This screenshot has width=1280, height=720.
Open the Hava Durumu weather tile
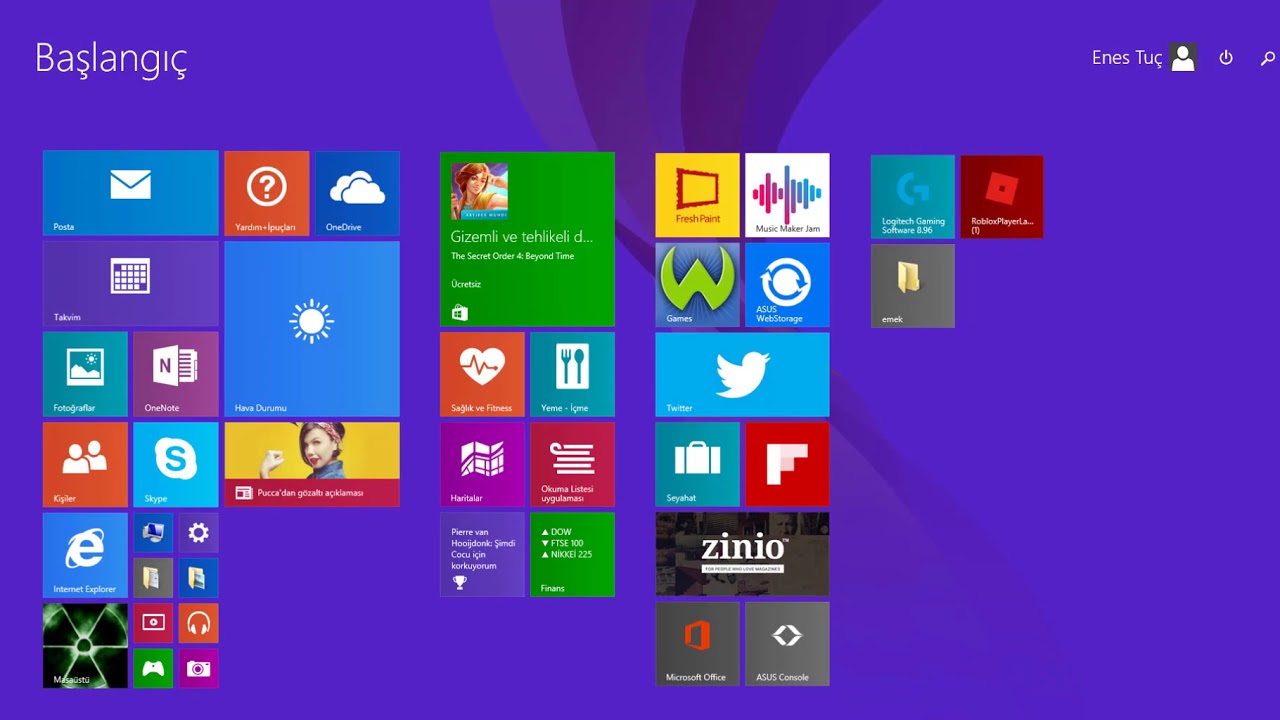coord(312,329)
